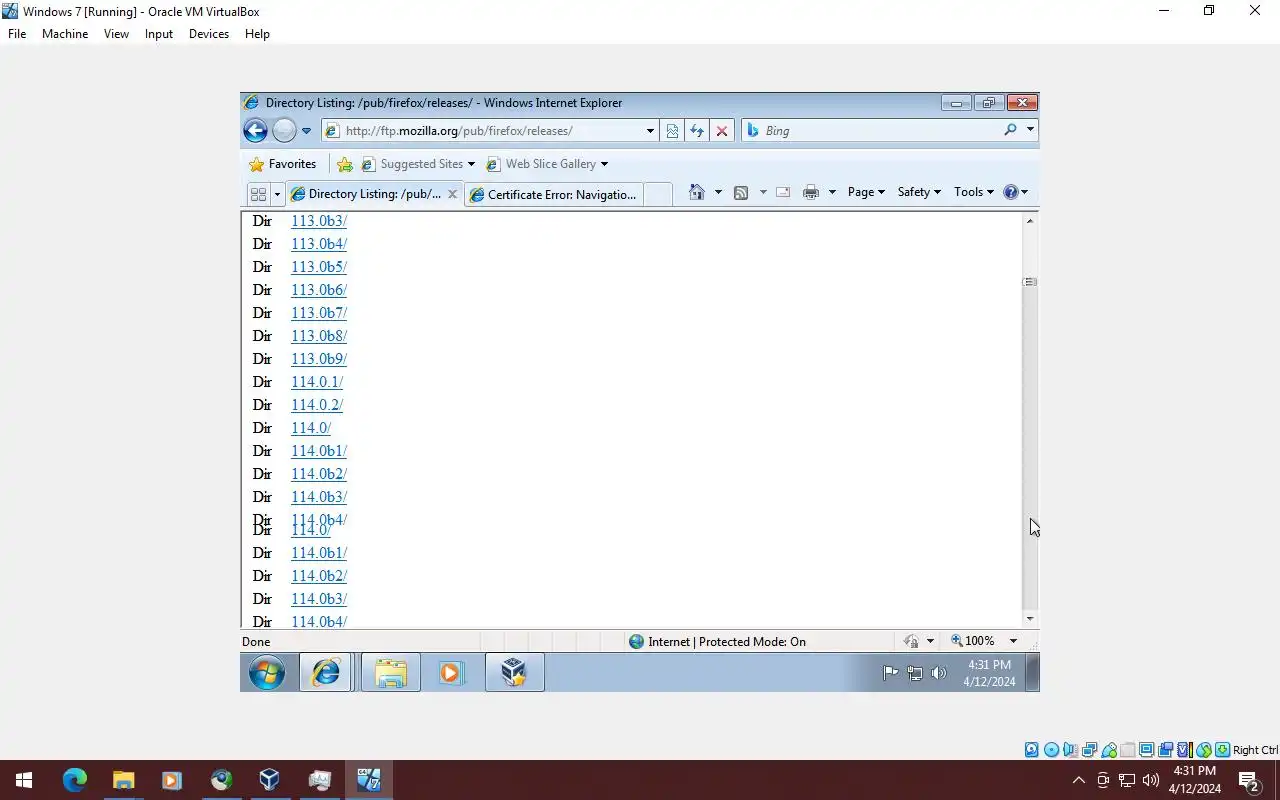Screen dimensions: 1280x800
Task: Click Internet Explorer in the Windows 7 taskbar
Action: coord(325,673)
